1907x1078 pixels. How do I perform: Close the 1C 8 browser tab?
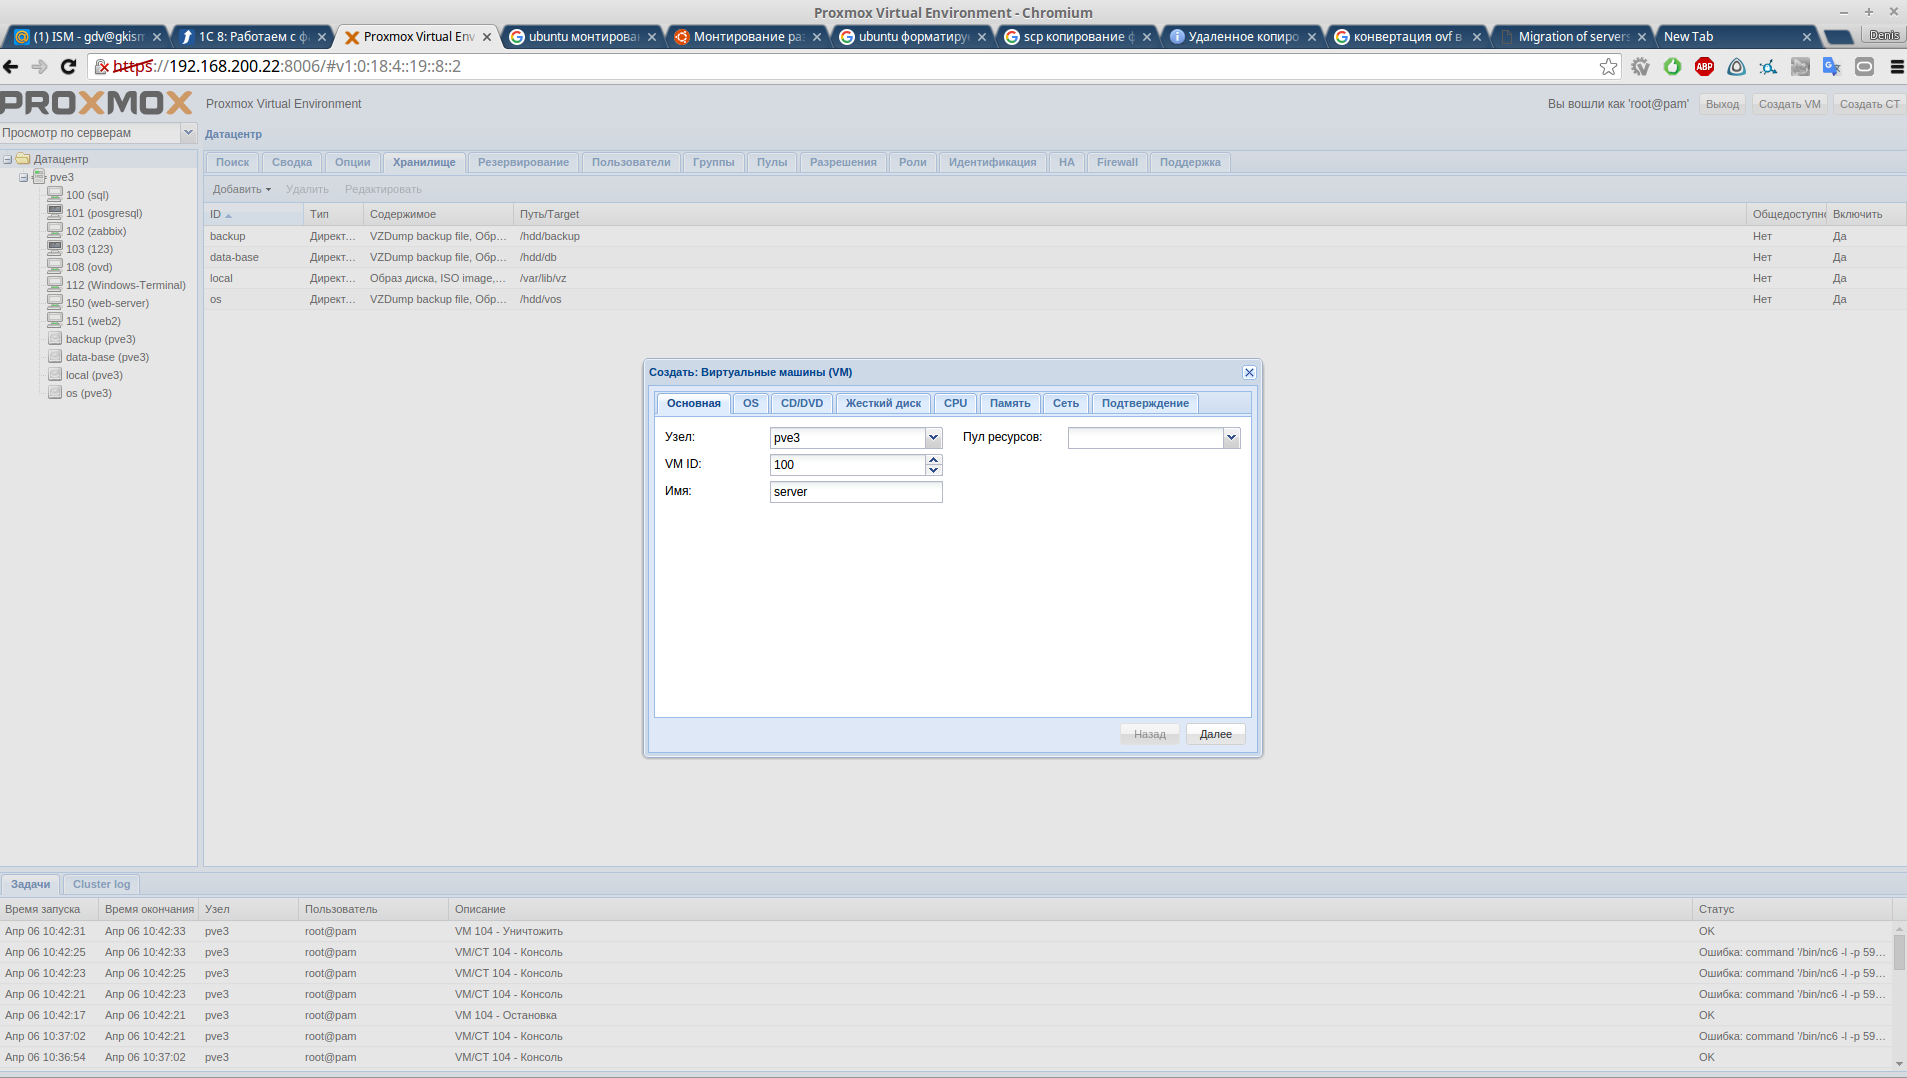pos(322,37)
